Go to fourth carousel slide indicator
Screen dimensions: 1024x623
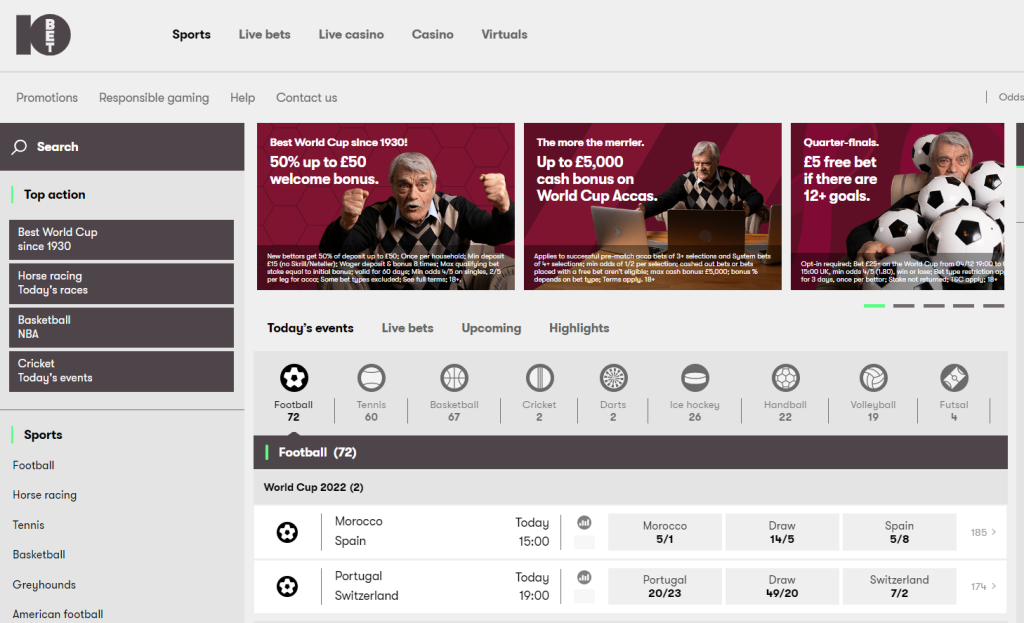tap(963, 306)
